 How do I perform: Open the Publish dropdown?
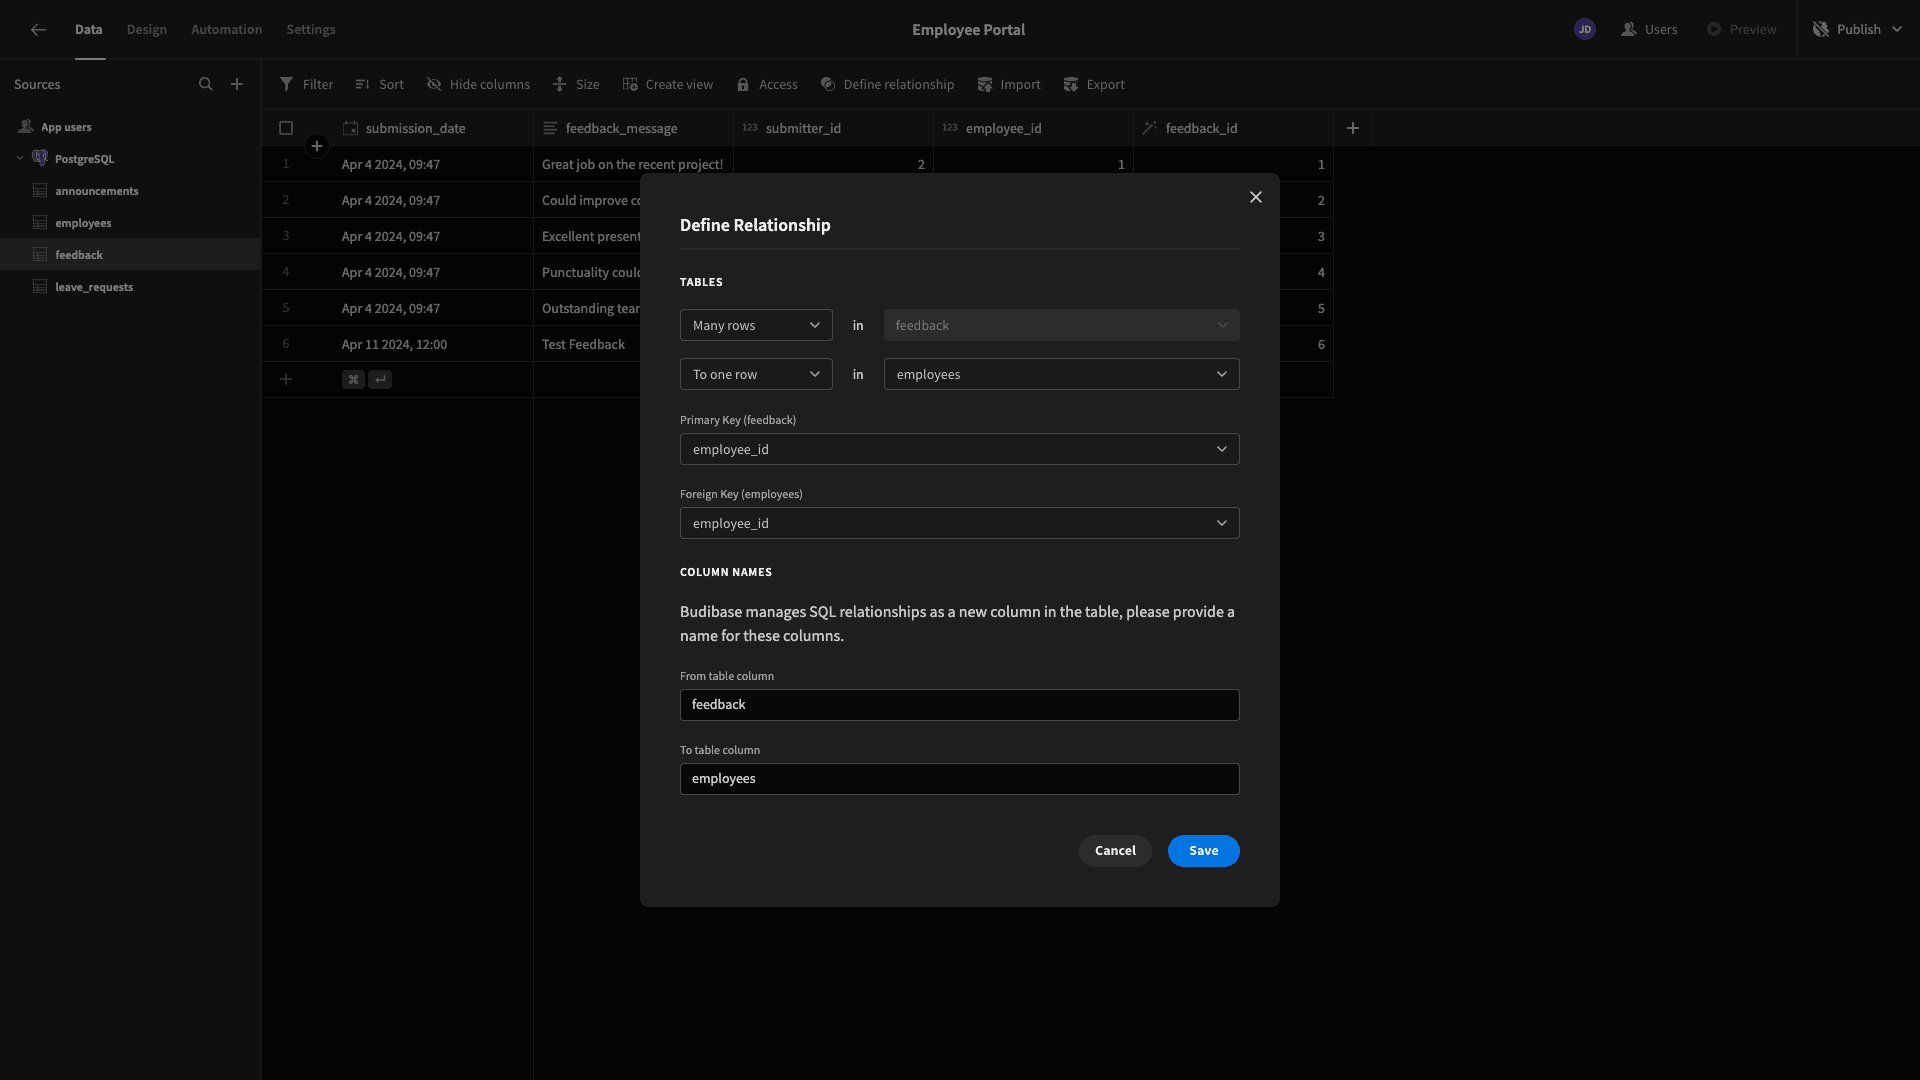(1858, 30)
